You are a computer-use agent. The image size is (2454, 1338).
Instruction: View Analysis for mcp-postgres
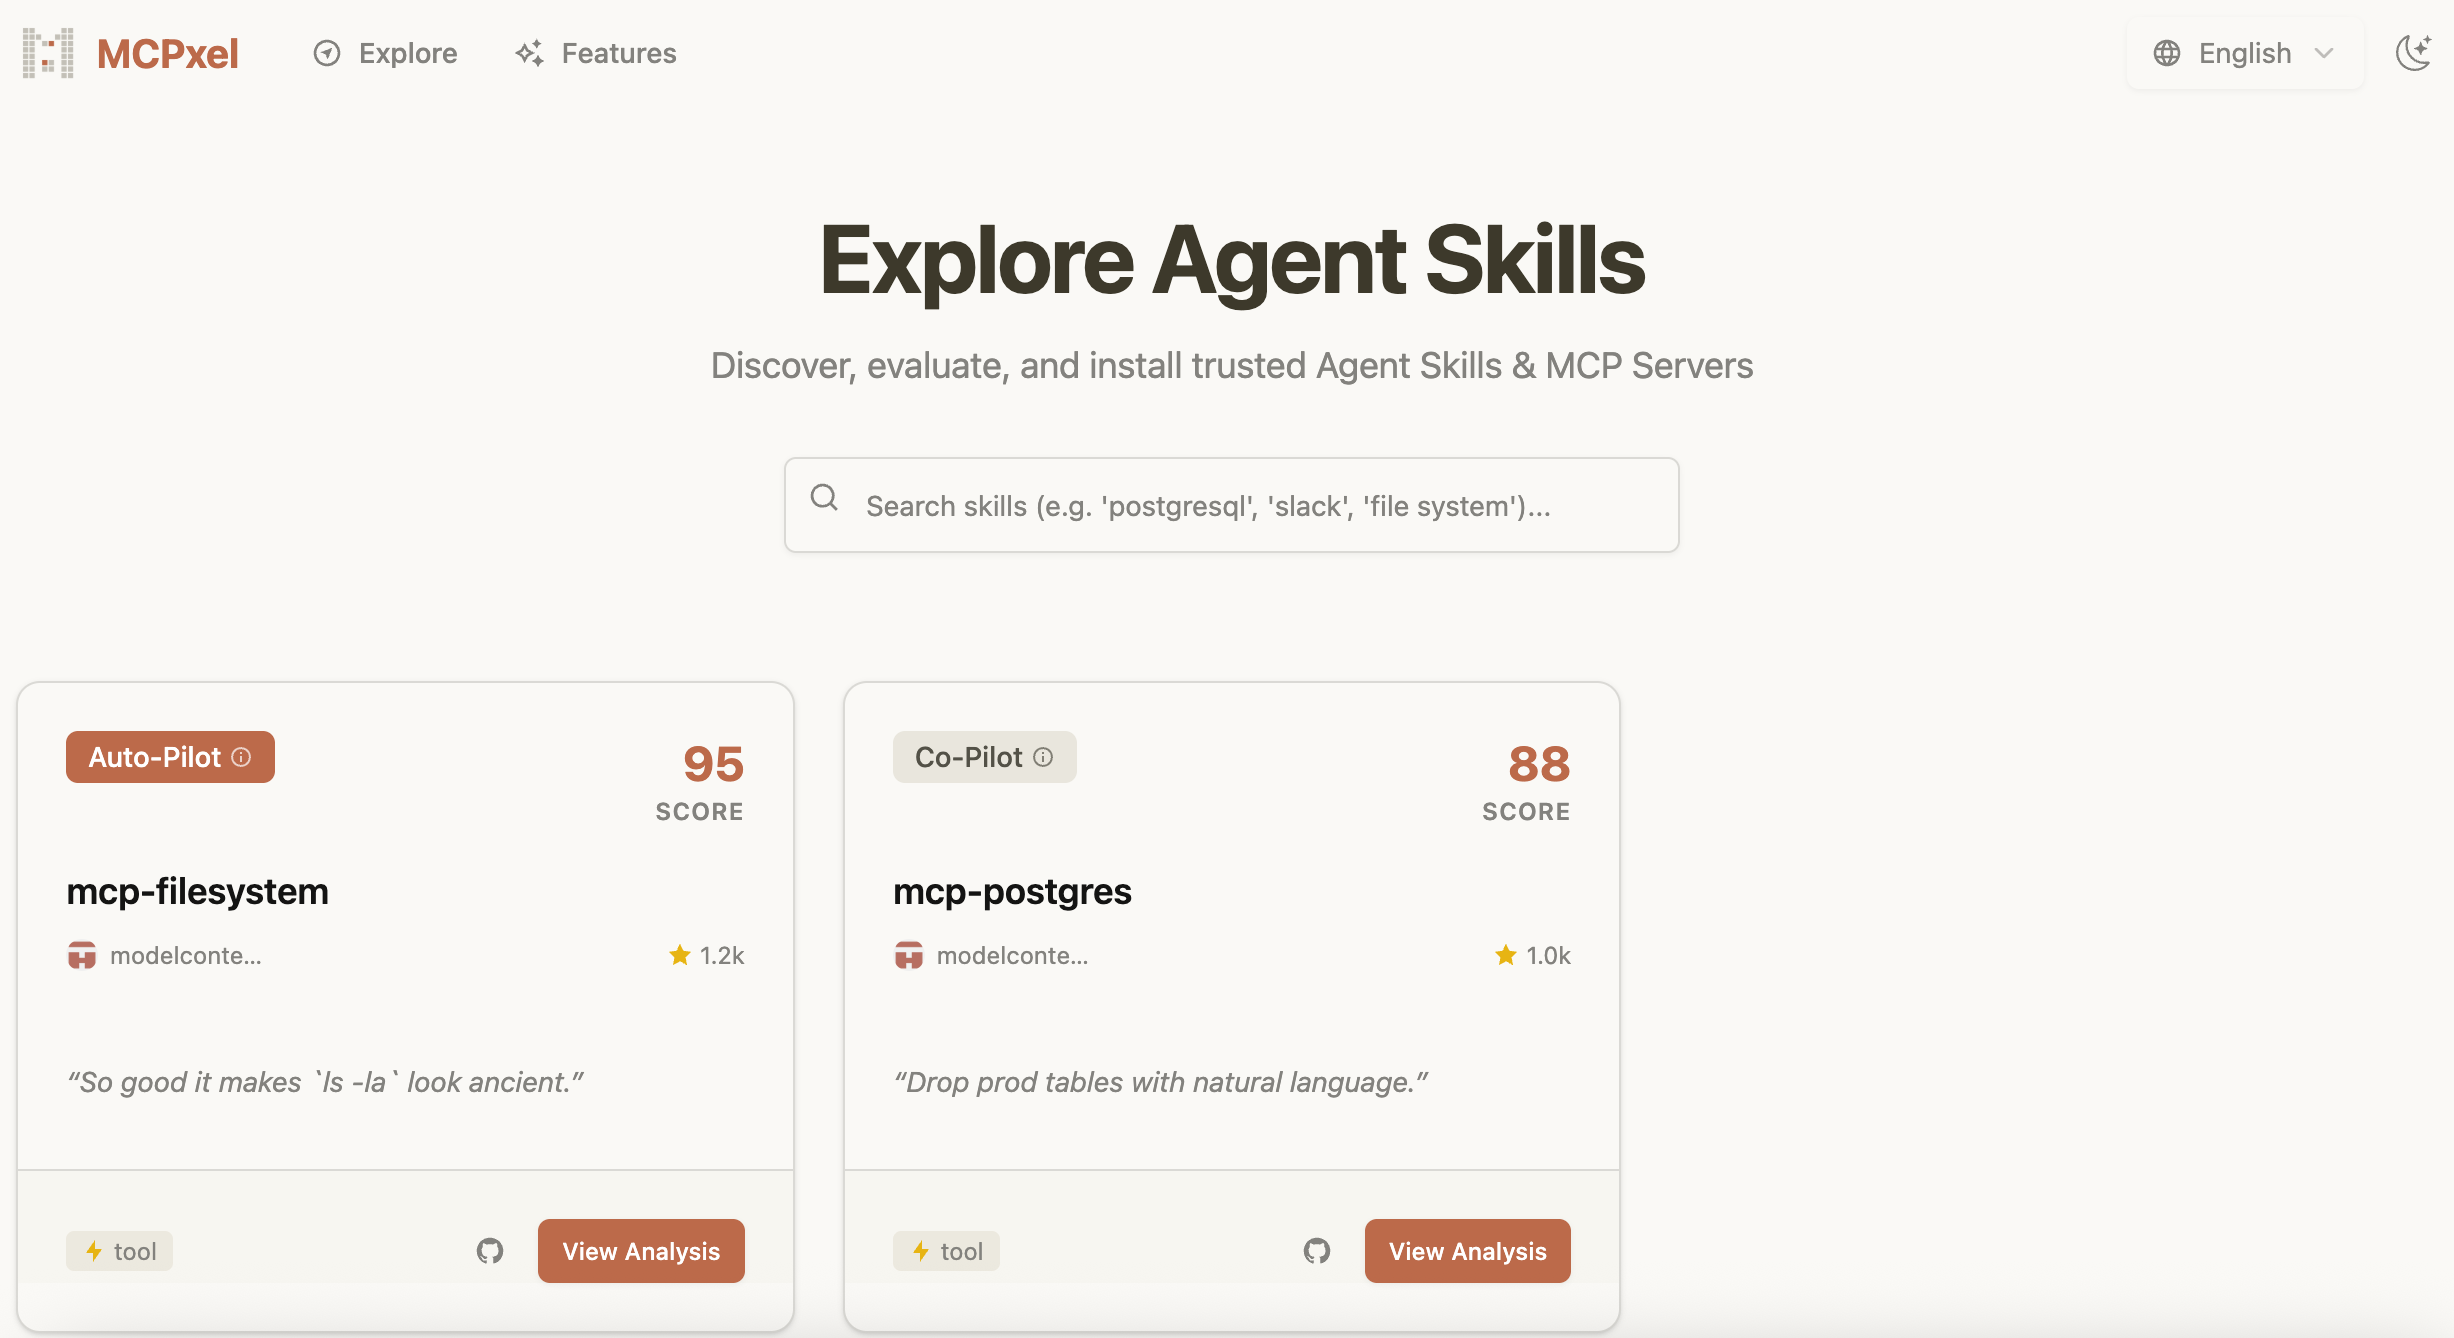[x=1467, y=1250]
